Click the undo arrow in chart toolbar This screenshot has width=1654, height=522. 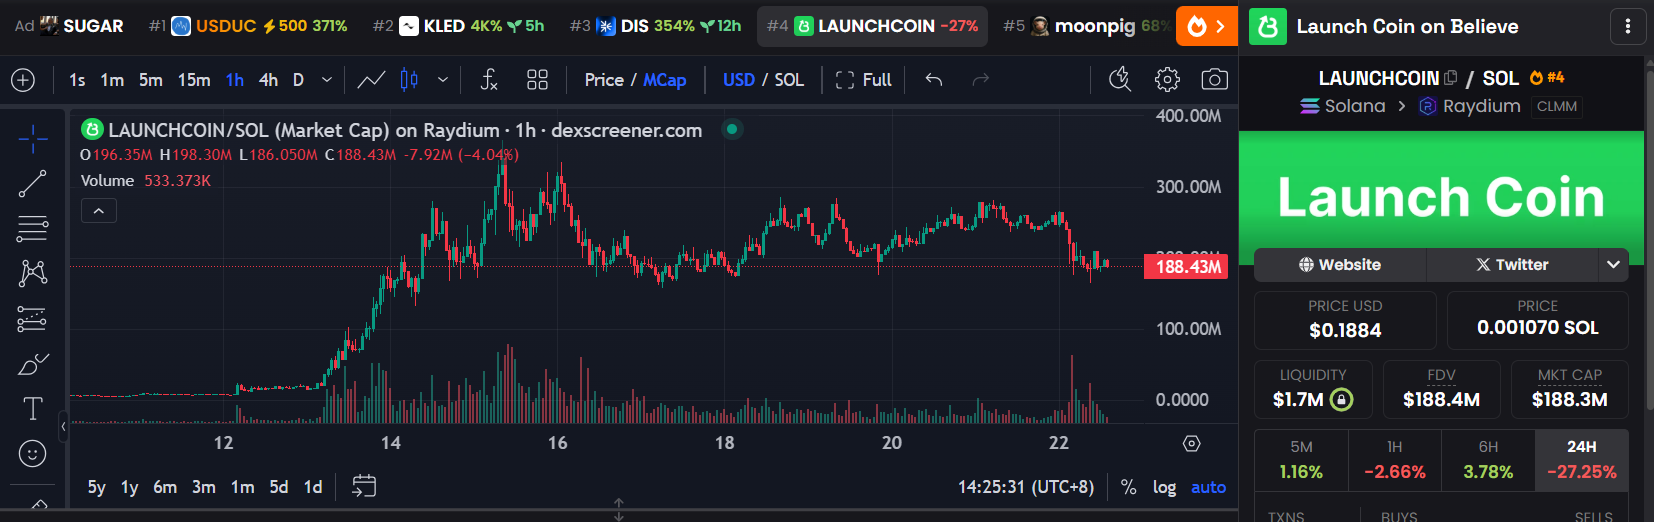934,80
